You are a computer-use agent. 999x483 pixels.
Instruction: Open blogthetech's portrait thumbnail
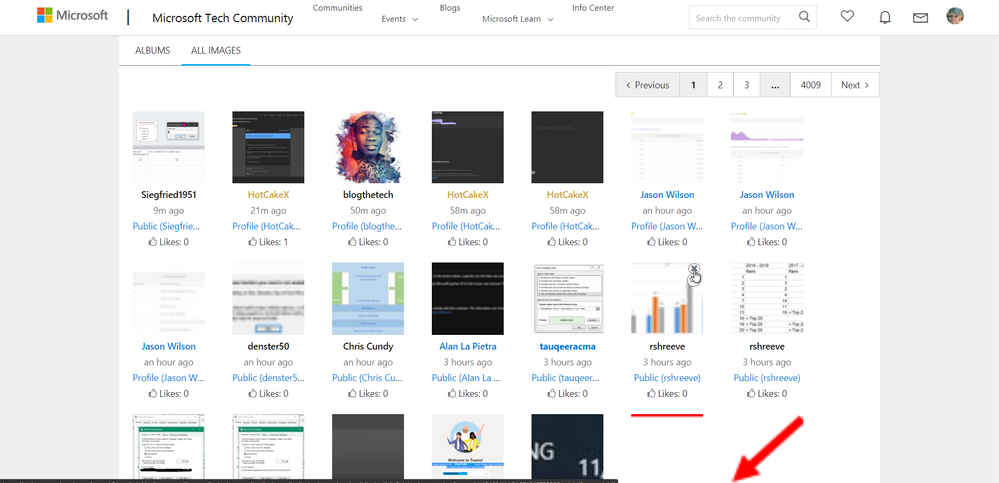point(368,147)
